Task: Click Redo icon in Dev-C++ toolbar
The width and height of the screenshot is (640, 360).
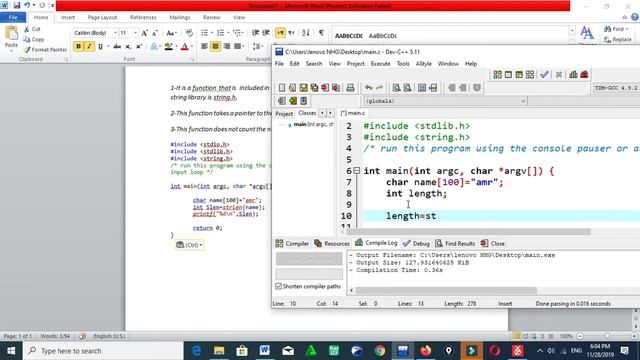Action: coord(380,88)
